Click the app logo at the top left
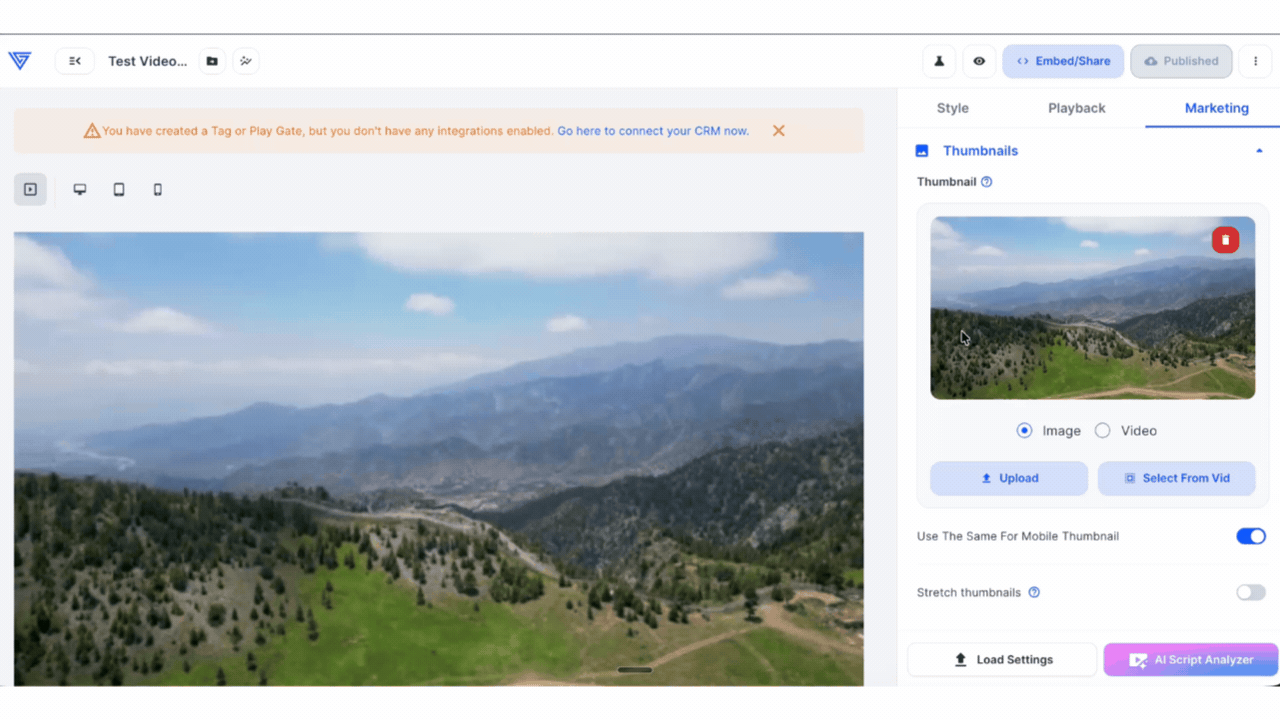Viewport: 1280px width, 720px height. coord(19,61)
